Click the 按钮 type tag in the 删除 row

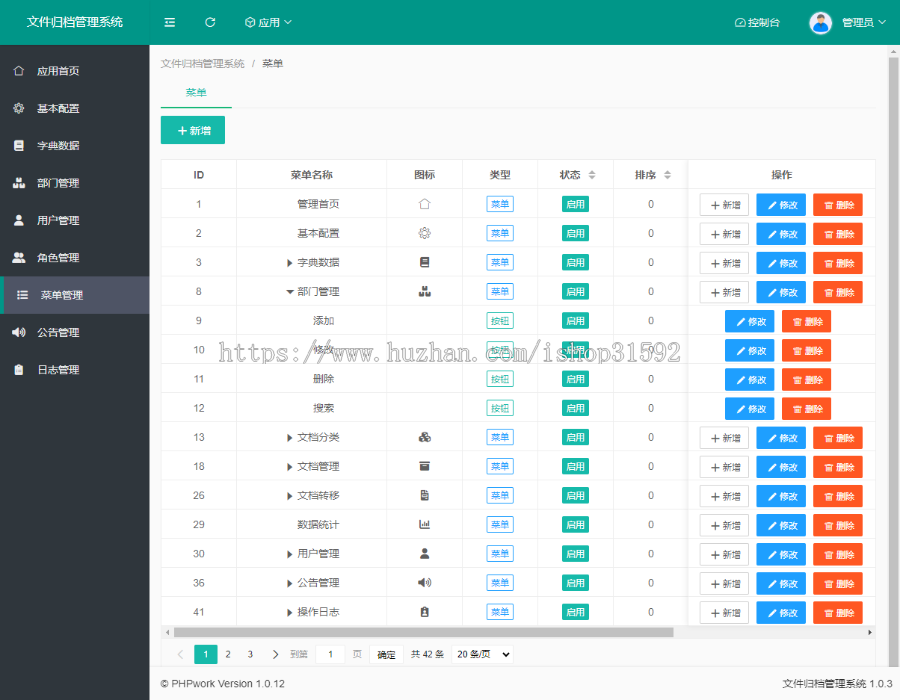[500, 379]
